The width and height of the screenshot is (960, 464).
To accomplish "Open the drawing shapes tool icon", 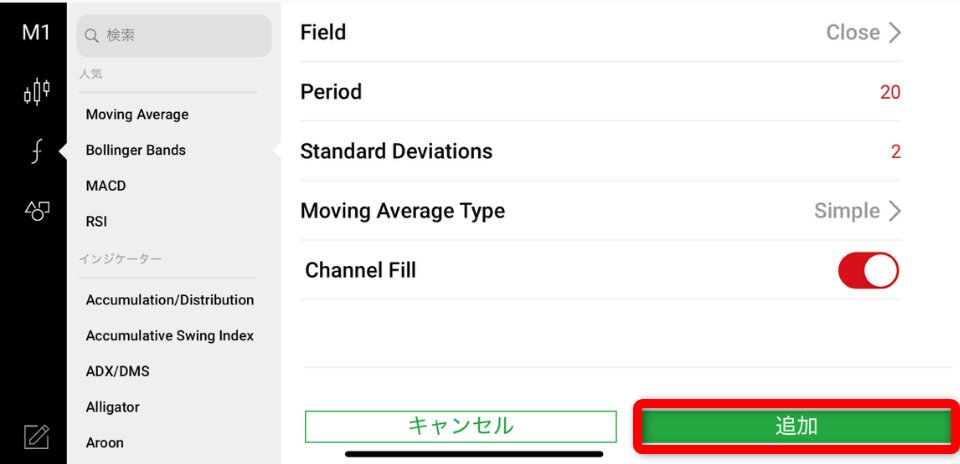I will (x=36, y=210).
